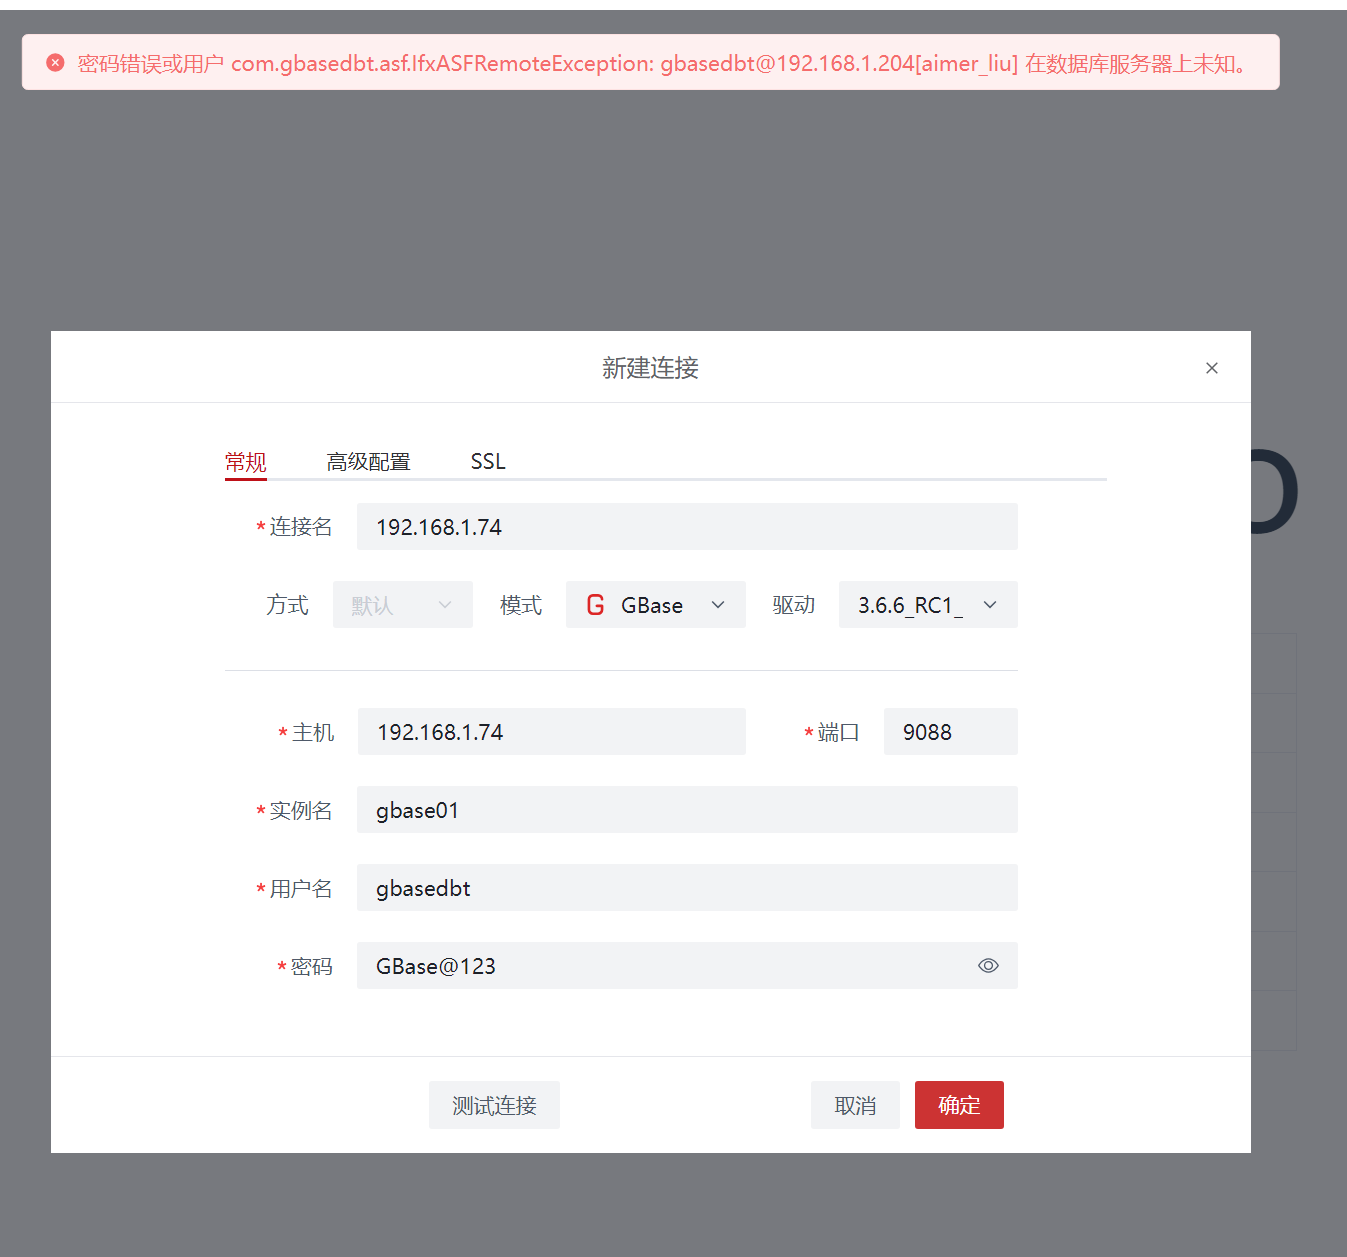Image resolution: width=1347 pixels, height=1257 pixels.
Task: Switch to the 高级配置 tab
Action: pyautogui.click(x=369, y=462)
